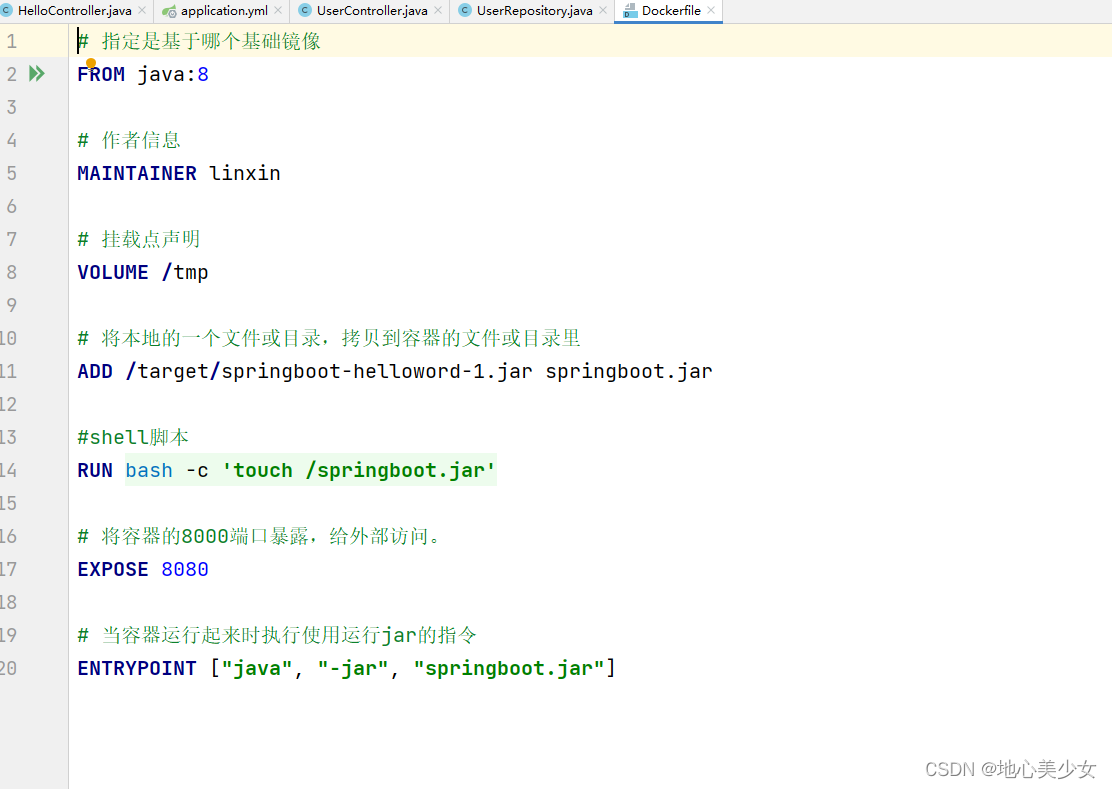The width and height of the screenshot is (1112, 789).
Task: Click the bash command word
Action: click(x=149, y=471)
